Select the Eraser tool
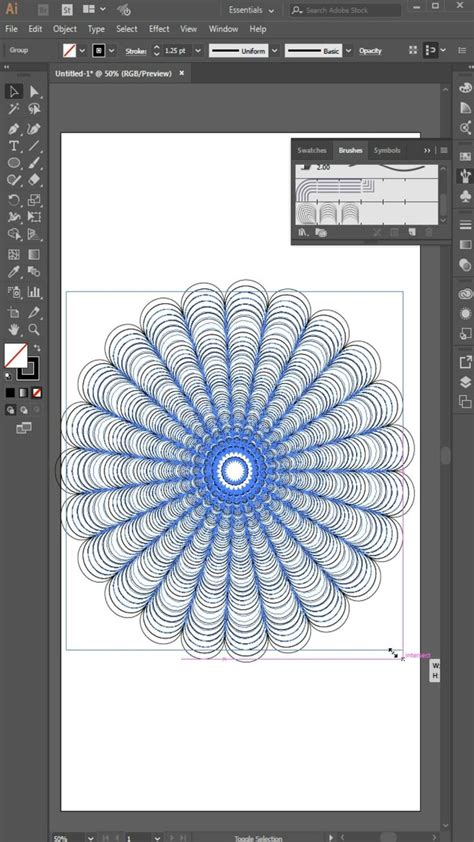Image resolution: width=474 pixels, height=842 pixels. 34,180
